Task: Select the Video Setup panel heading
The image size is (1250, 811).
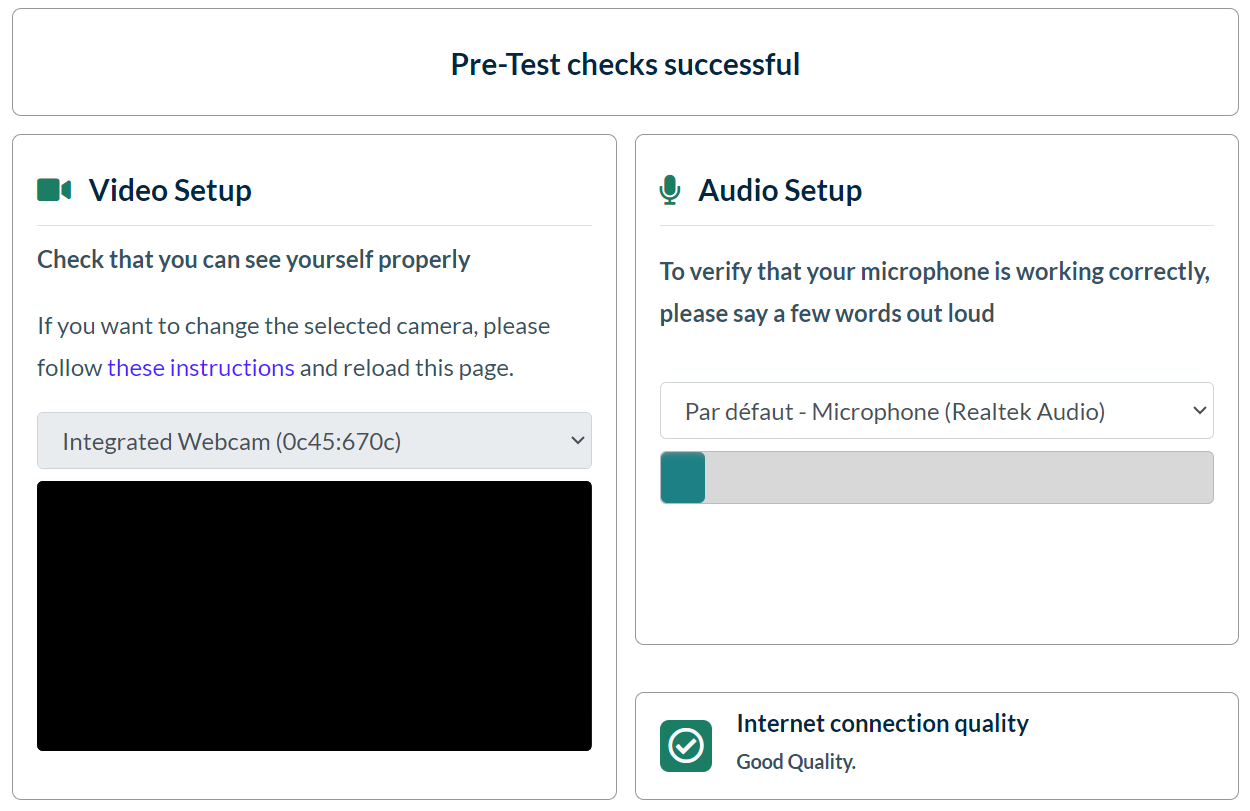Action: (170, 190)
